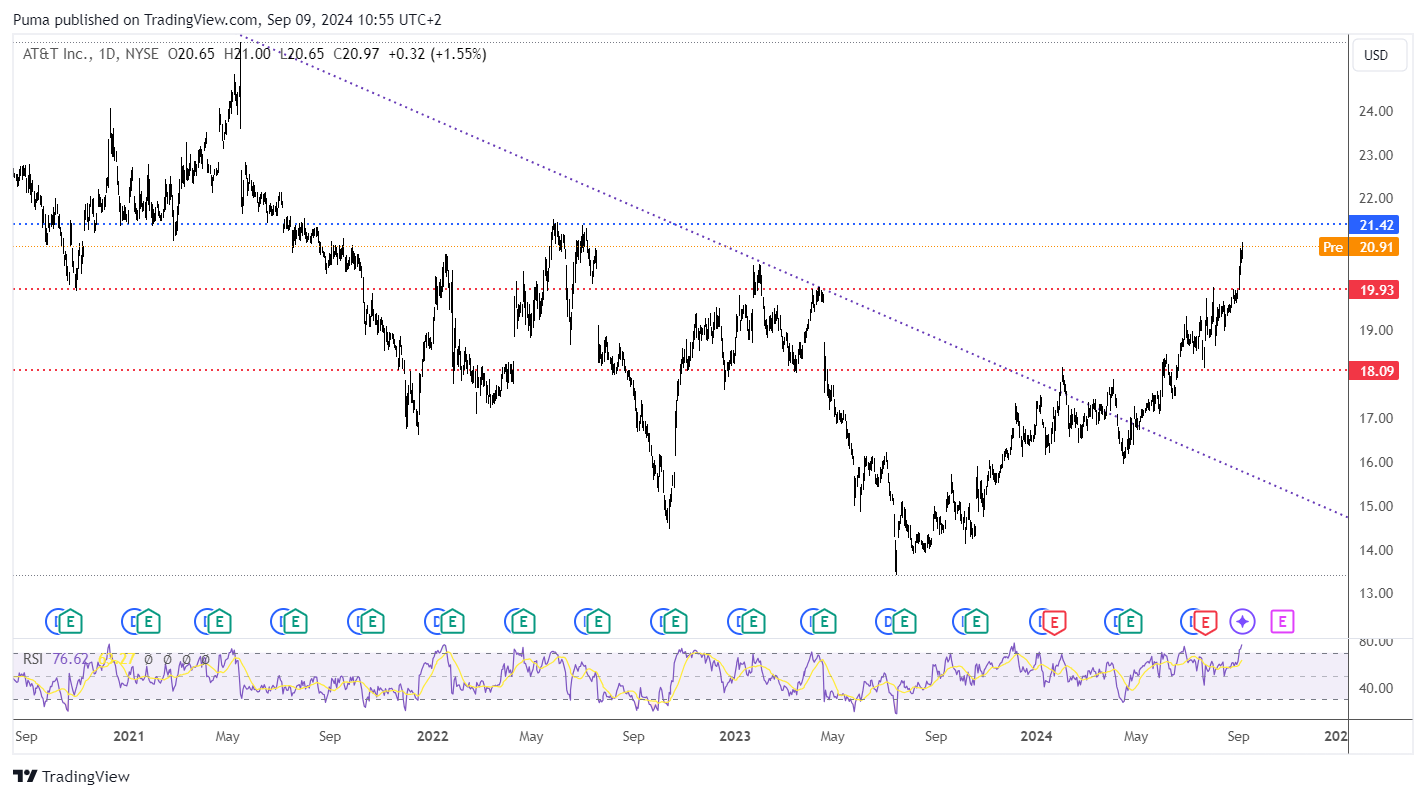Click the October 2023 earnings marker
The height and width of the screenshot is (798, 1426).
[977, 622]
